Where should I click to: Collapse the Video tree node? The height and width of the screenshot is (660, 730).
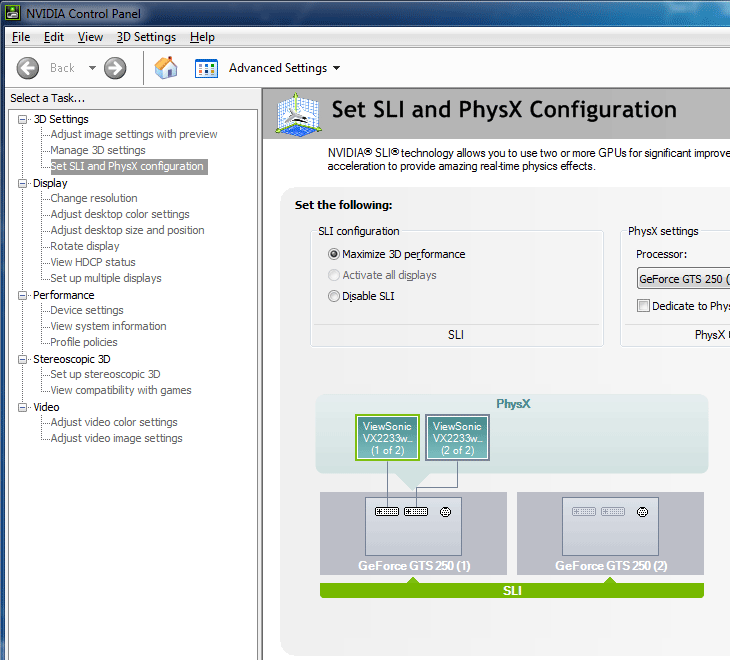pyautogui.click(x=22, y=407)
